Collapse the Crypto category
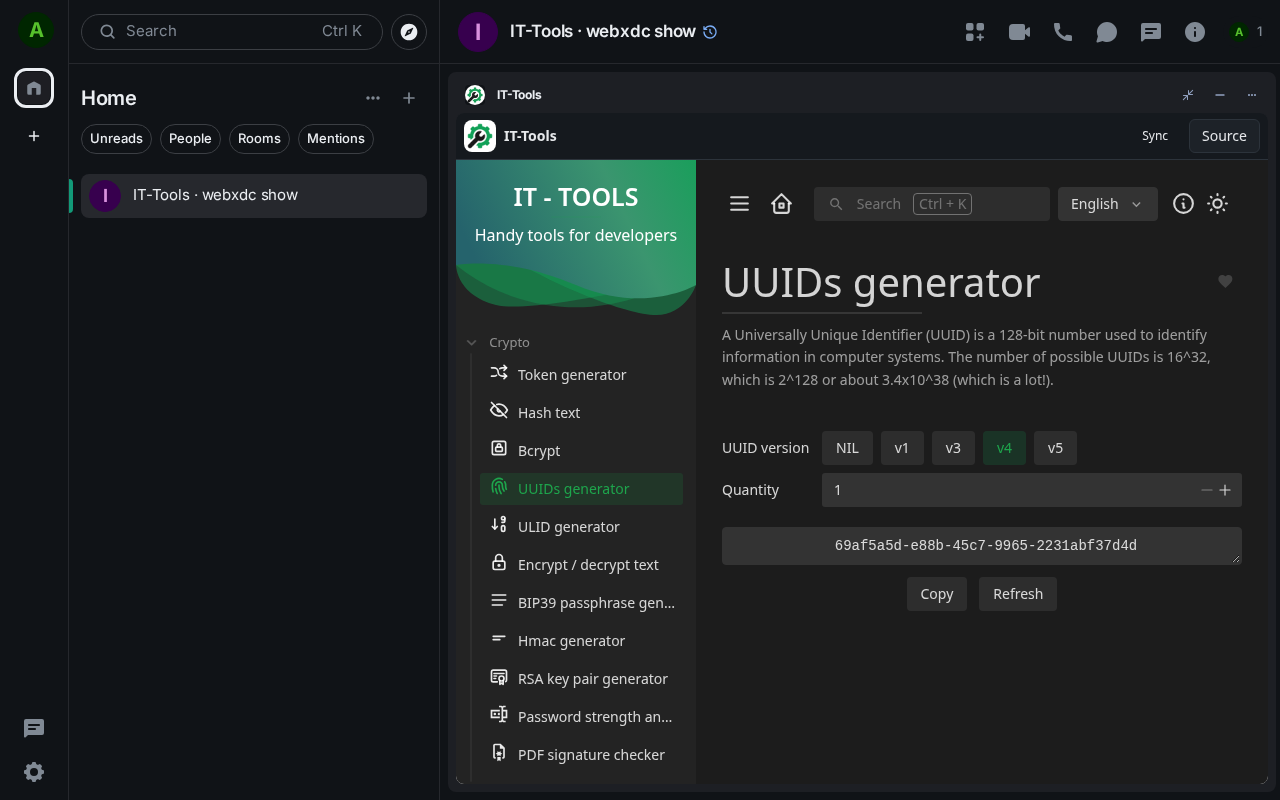This screenshot has height=800, width=1280. (x=499, y=342)
